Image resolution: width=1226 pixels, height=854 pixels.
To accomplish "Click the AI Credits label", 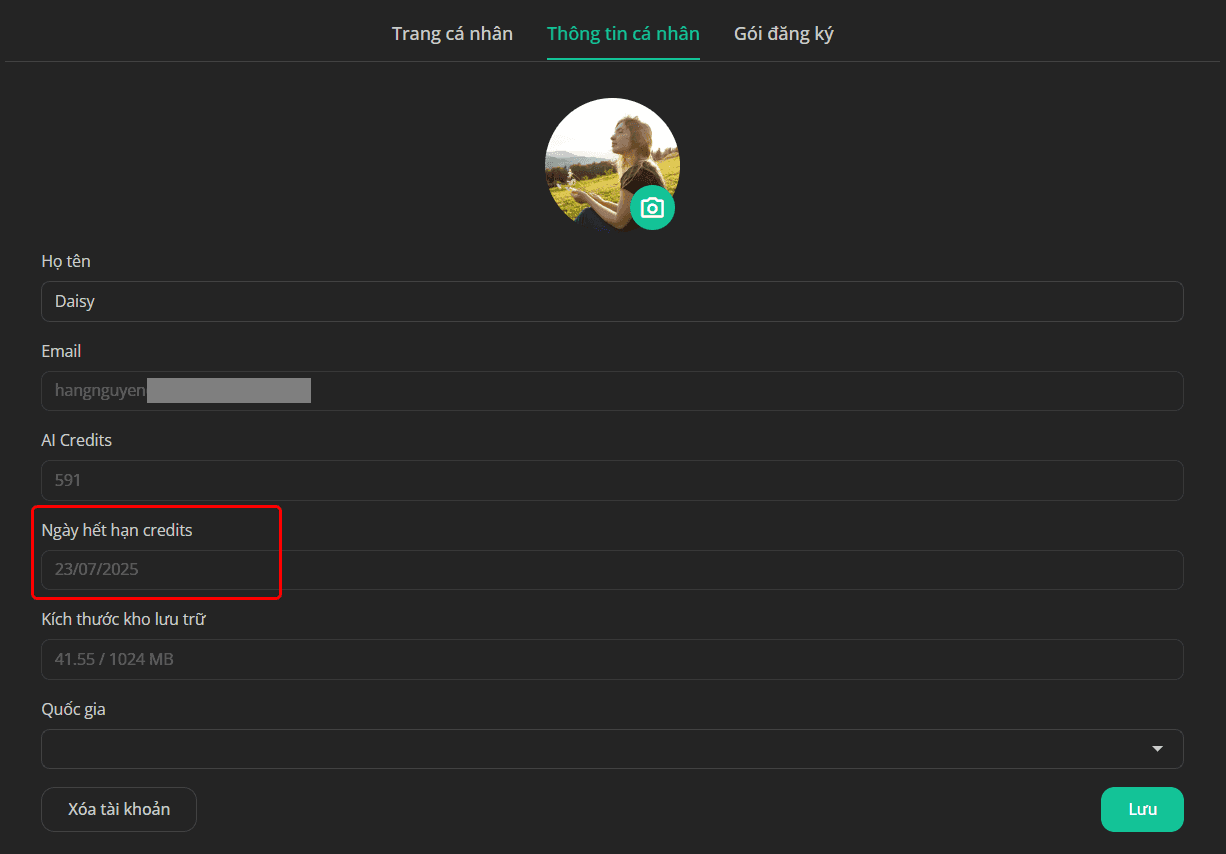I will tap(77, 440).
